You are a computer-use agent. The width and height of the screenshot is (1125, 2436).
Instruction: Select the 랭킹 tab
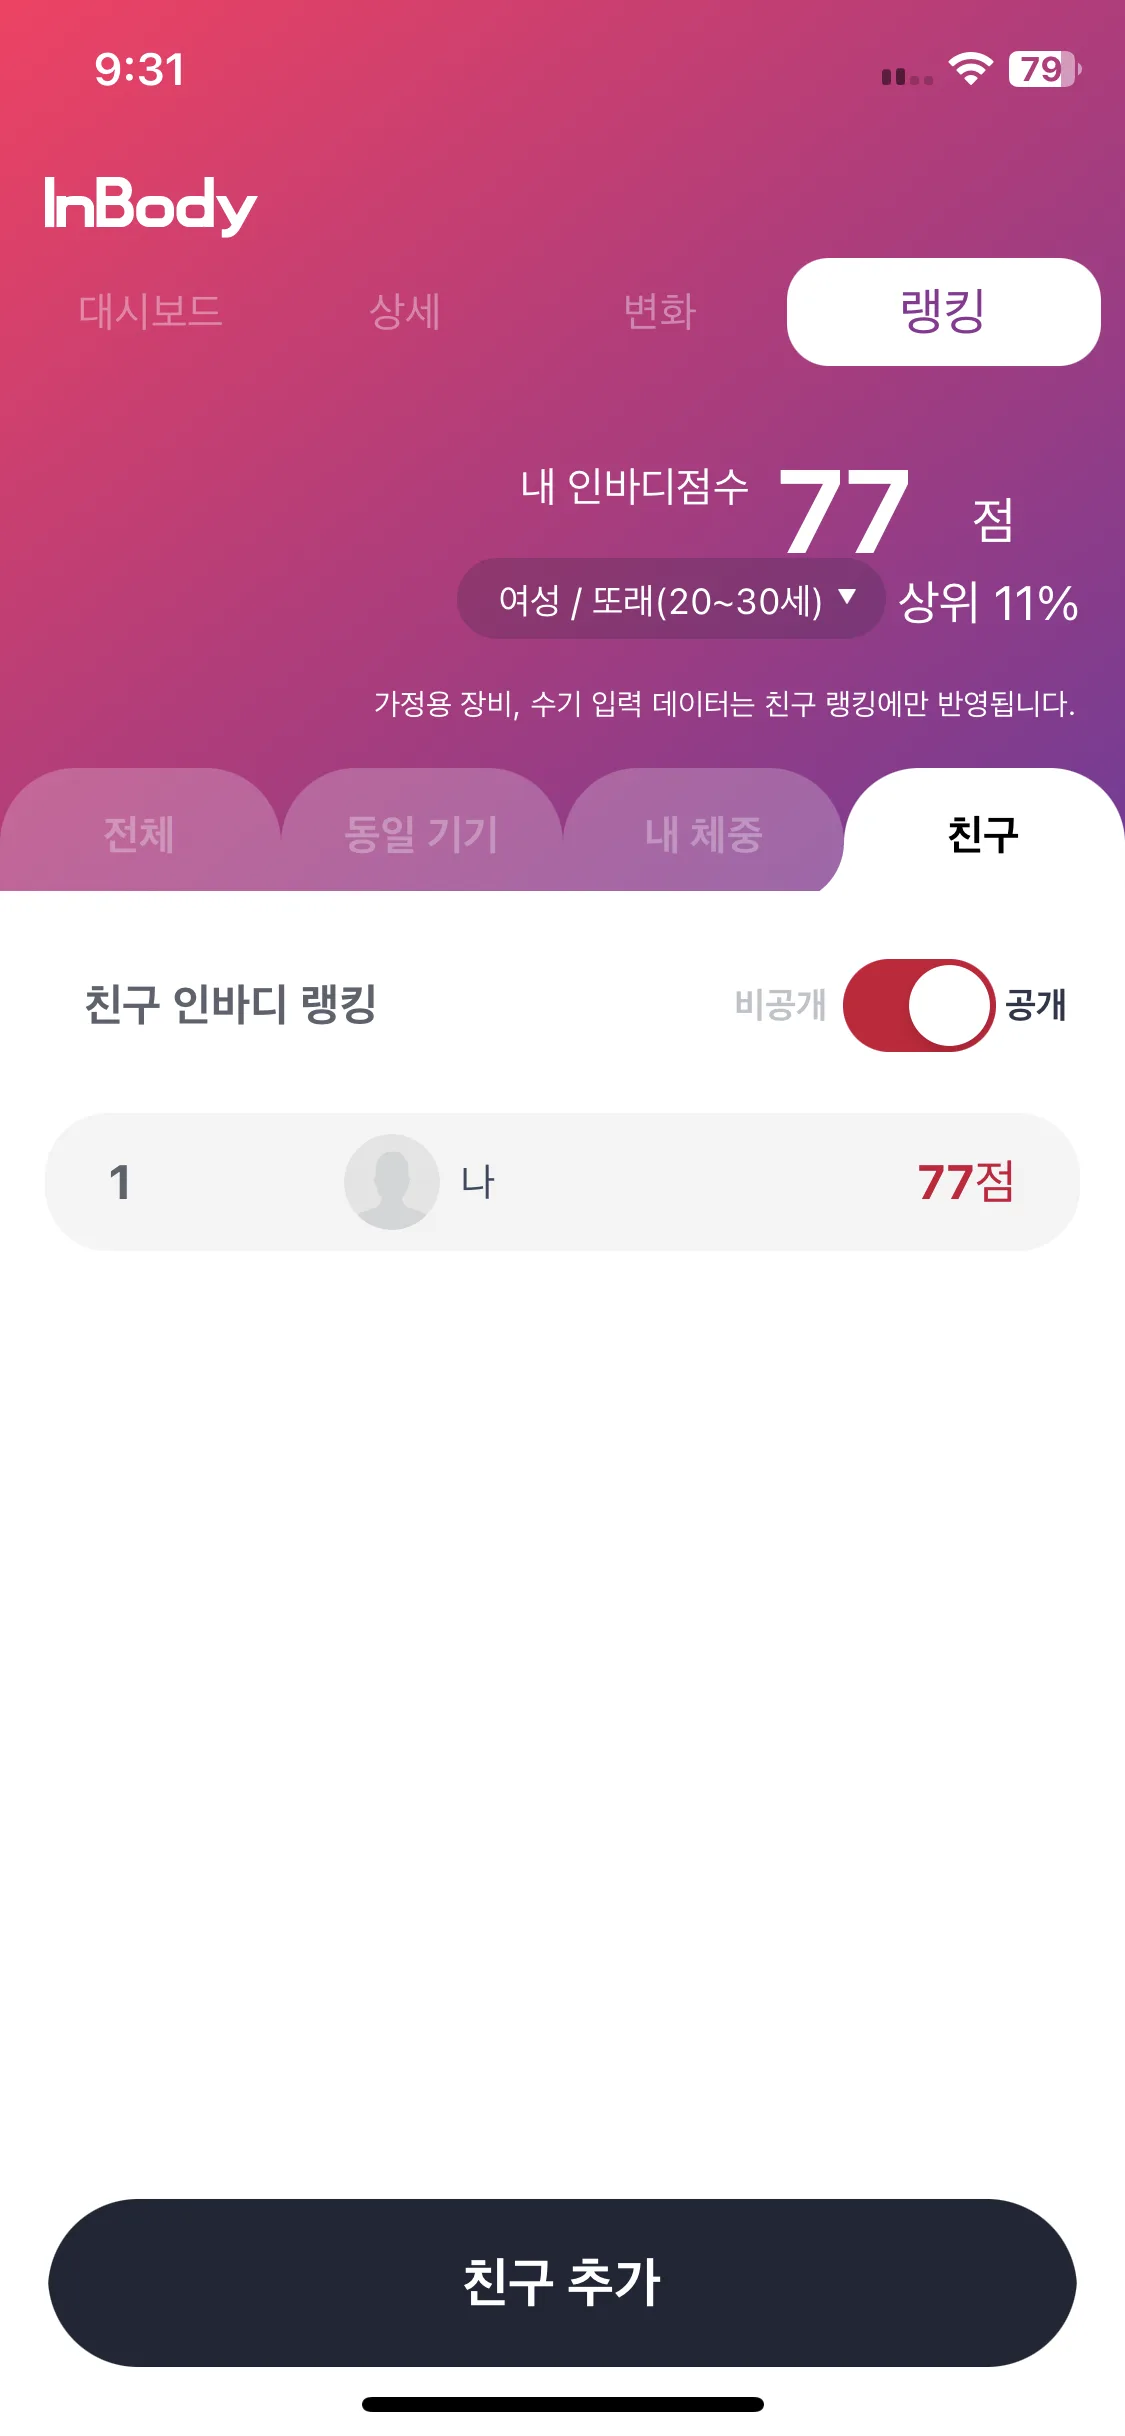[x=943, y=311]
